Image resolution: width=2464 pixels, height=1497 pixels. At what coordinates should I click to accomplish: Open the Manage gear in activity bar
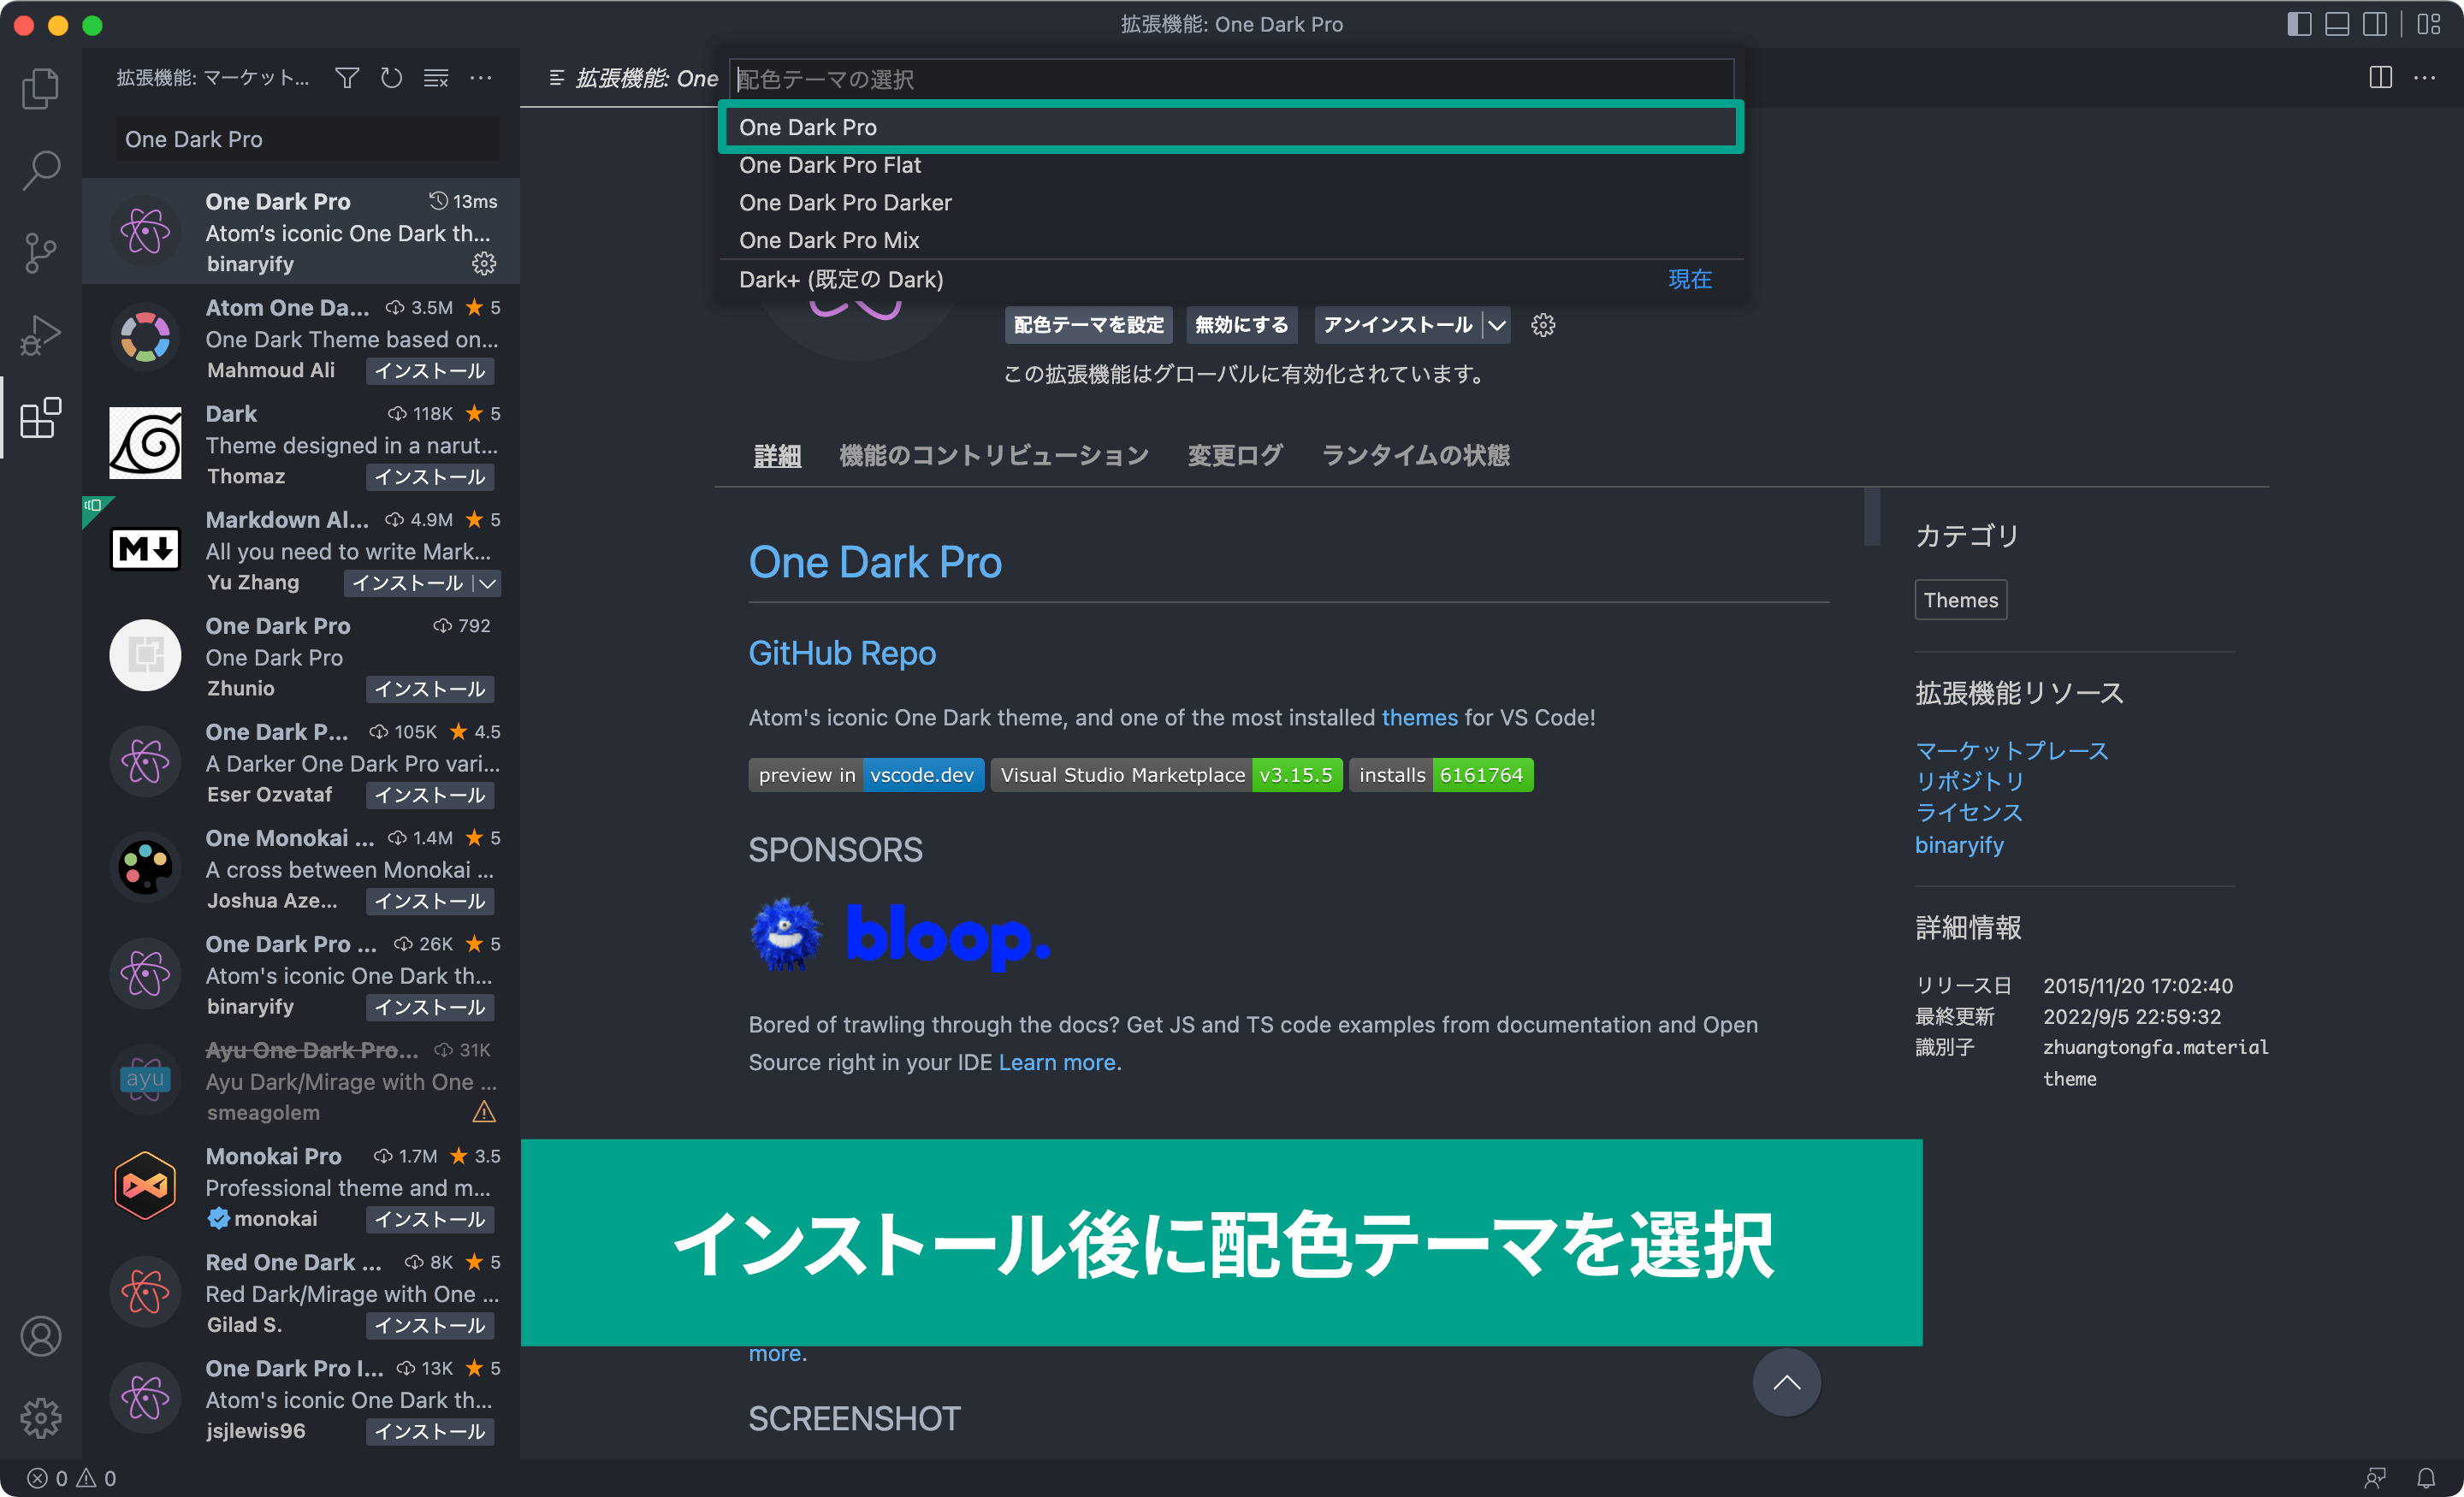[x=41, y=1417]
